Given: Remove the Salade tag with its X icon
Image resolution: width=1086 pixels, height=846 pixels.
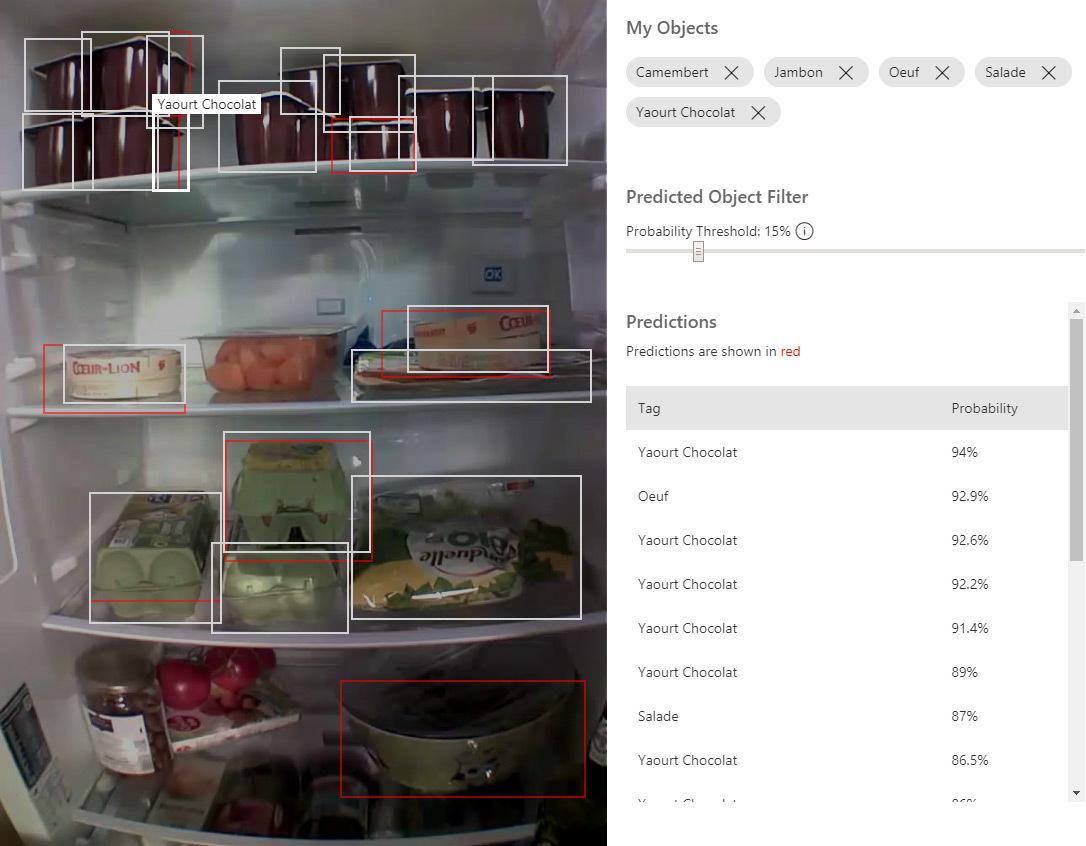Looking at the screenshot, I should point(1048,73).
